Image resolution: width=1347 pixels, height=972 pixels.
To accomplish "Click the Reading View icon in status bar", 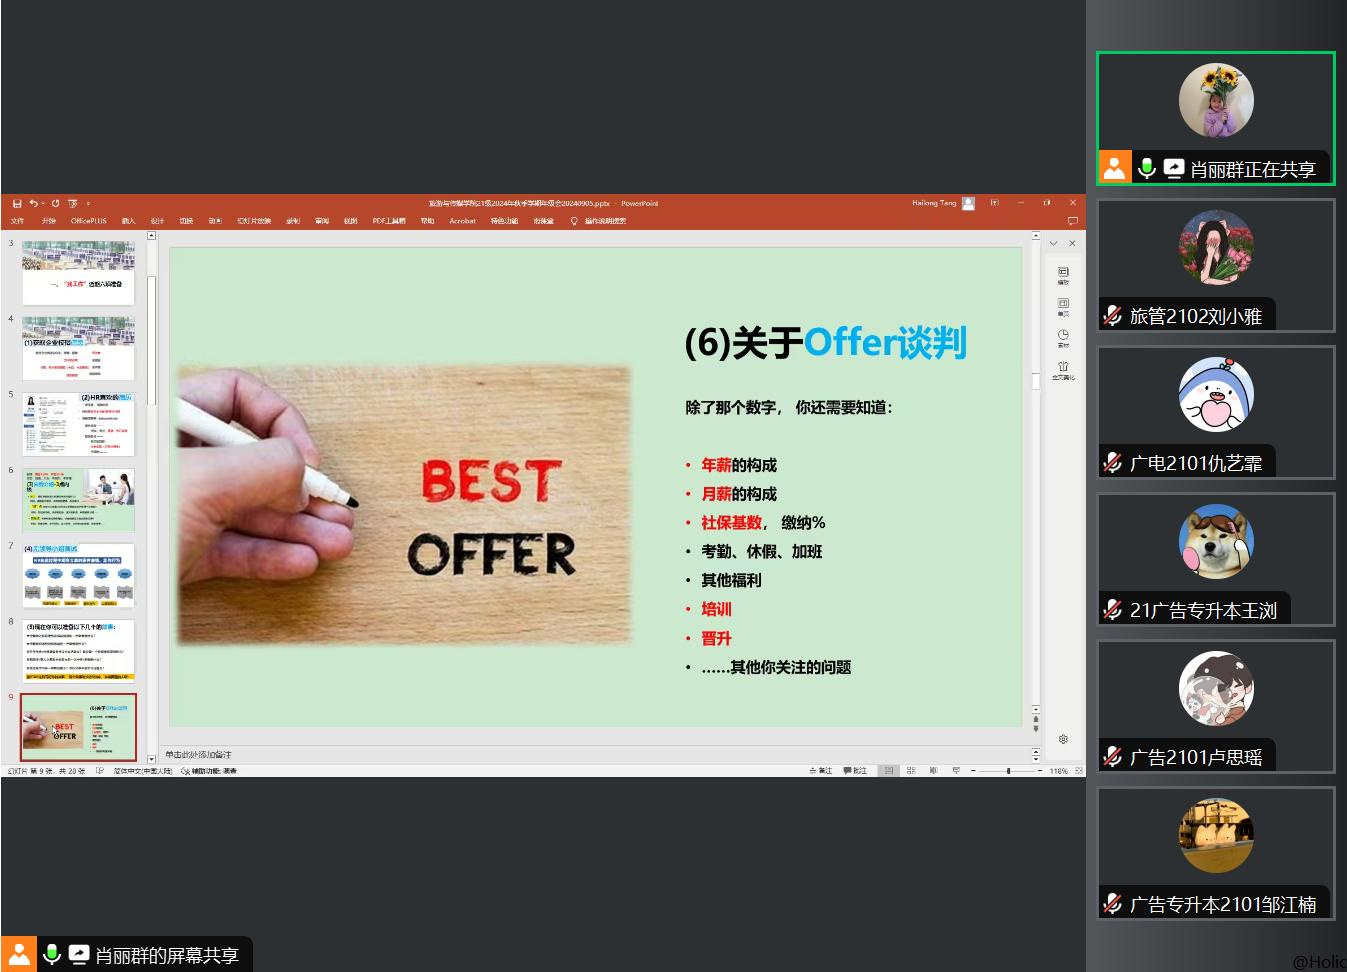I will (x=933, y=771).
